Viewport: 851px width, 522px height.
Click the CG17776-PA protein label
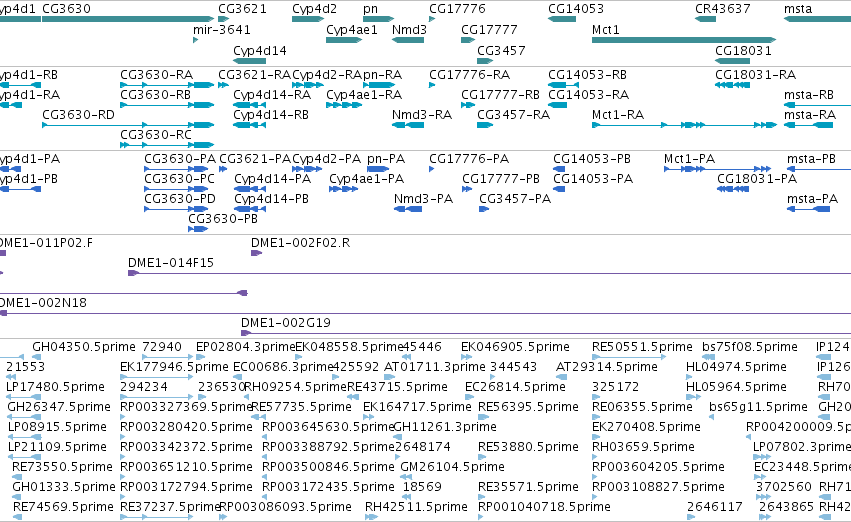click(469, 158)
